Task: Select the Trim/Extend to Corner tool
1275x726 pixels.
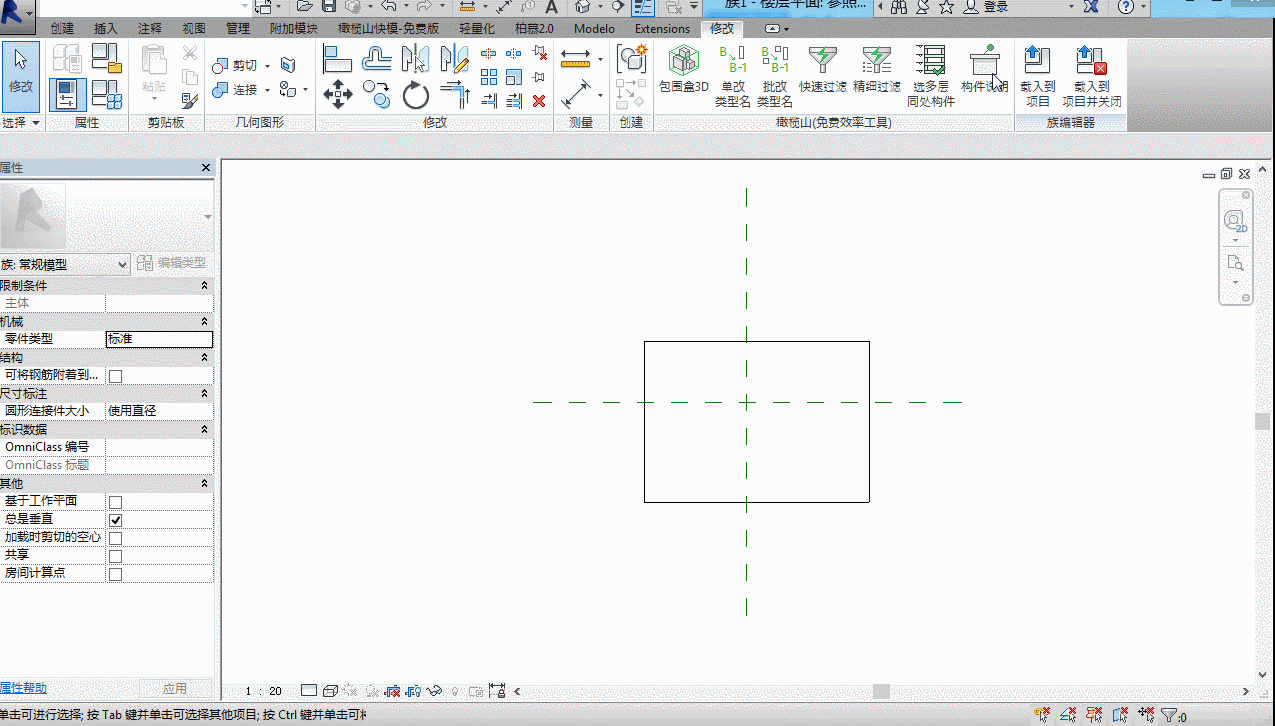Action: tap(454, 96)
